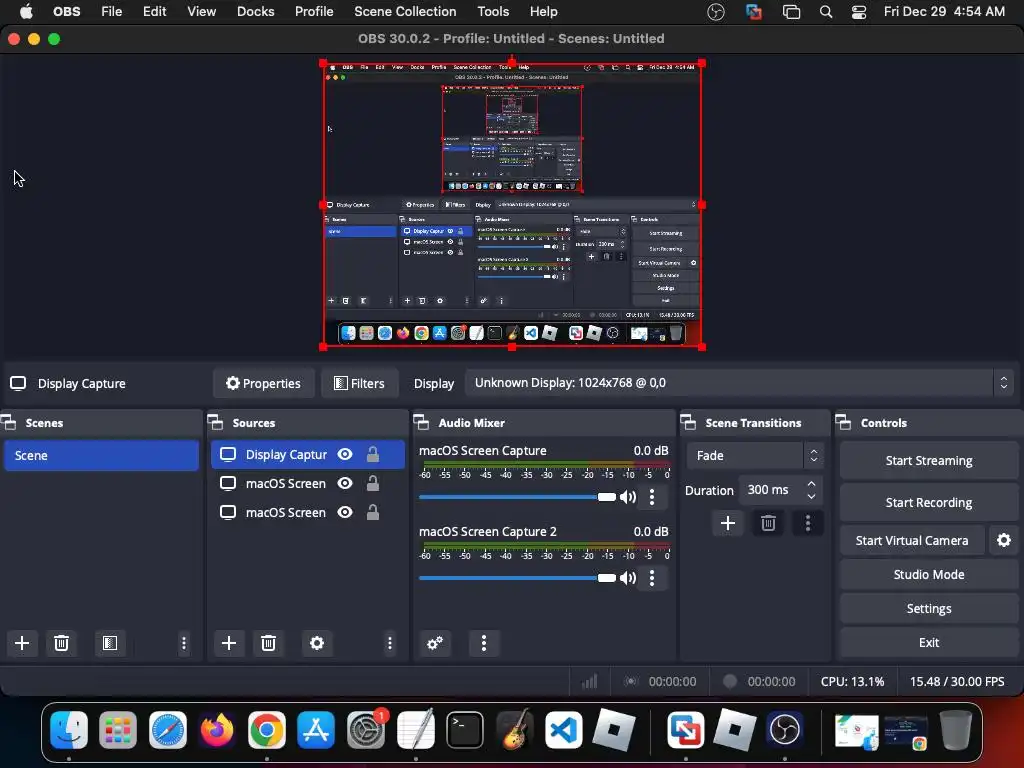Lock the Display Capture source

click(373, 455)
